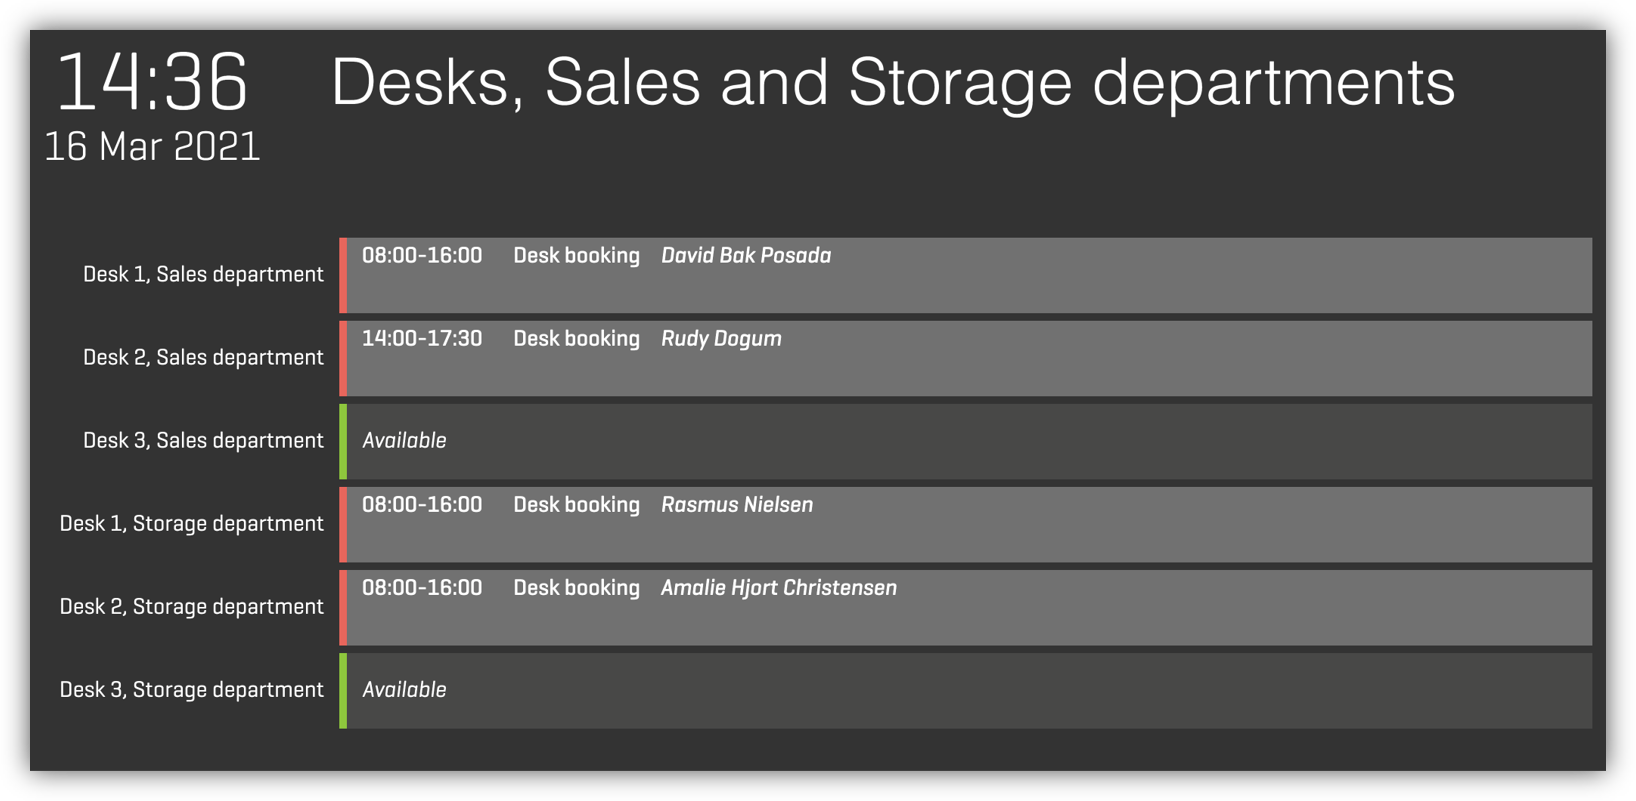Image resolution: width=1636 pixels, height=801 pixels.
Task: Click the 16 Mar 2021 date
Action: tap(152, 147)
